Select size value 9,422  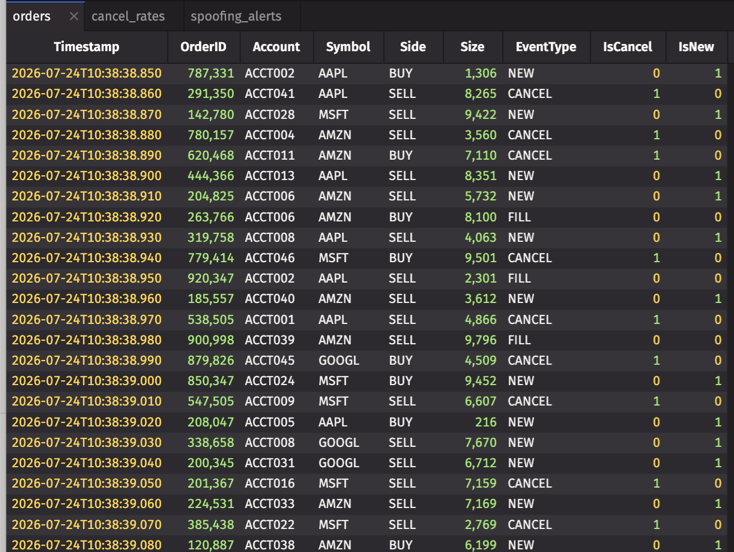click(472, 115)
